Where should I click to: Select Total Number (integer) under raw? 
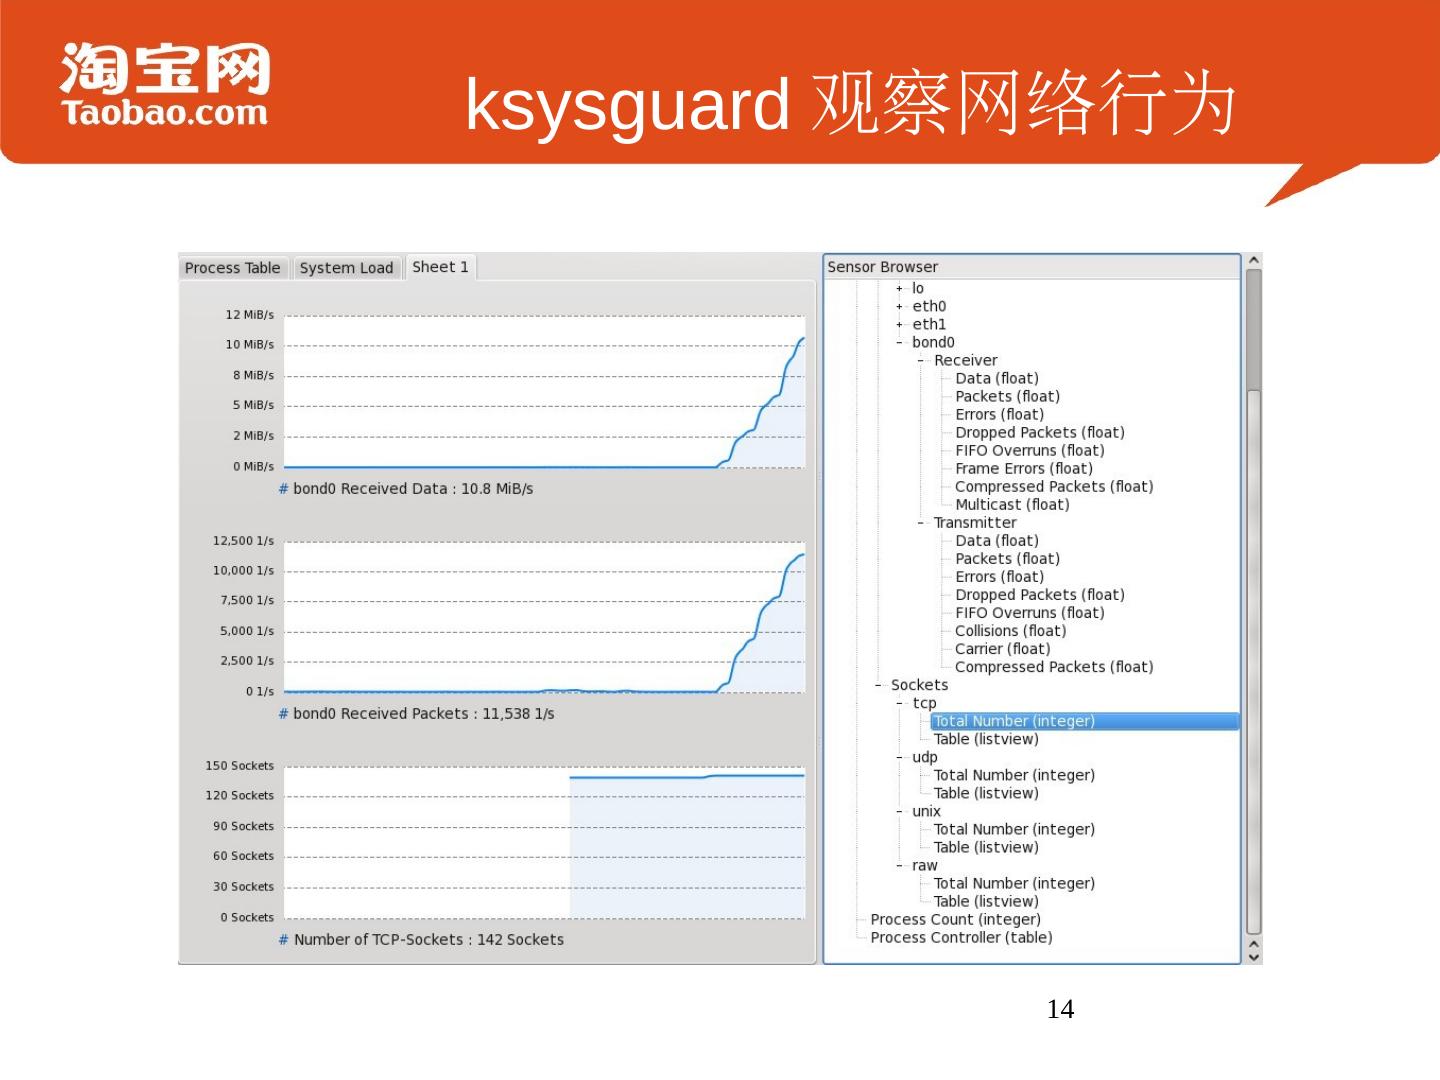pyautogui.click(x=1014, y=883)
